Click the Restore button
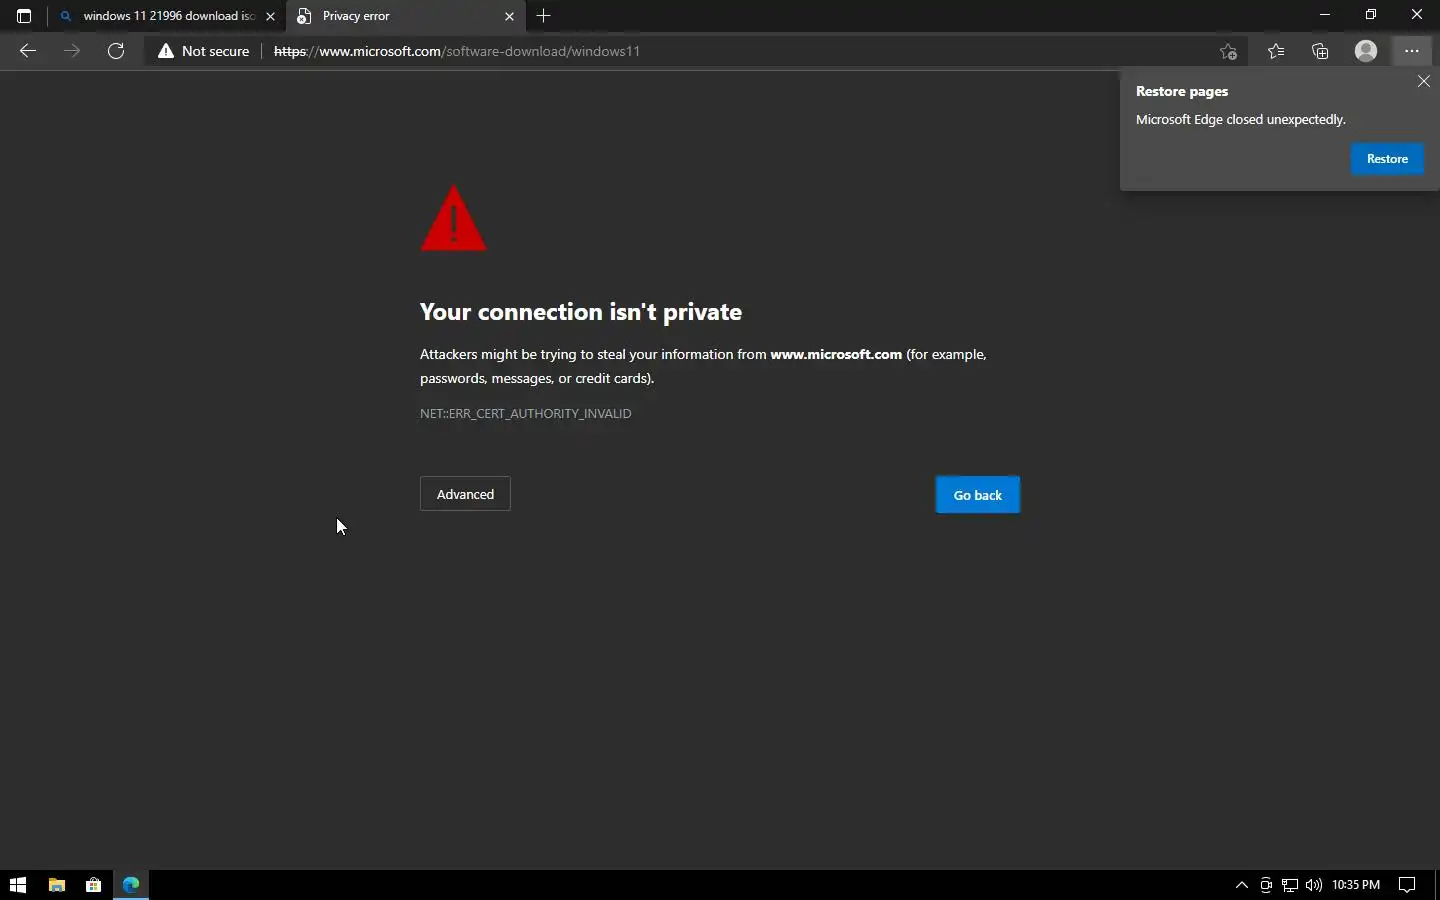 (1387, 159)
